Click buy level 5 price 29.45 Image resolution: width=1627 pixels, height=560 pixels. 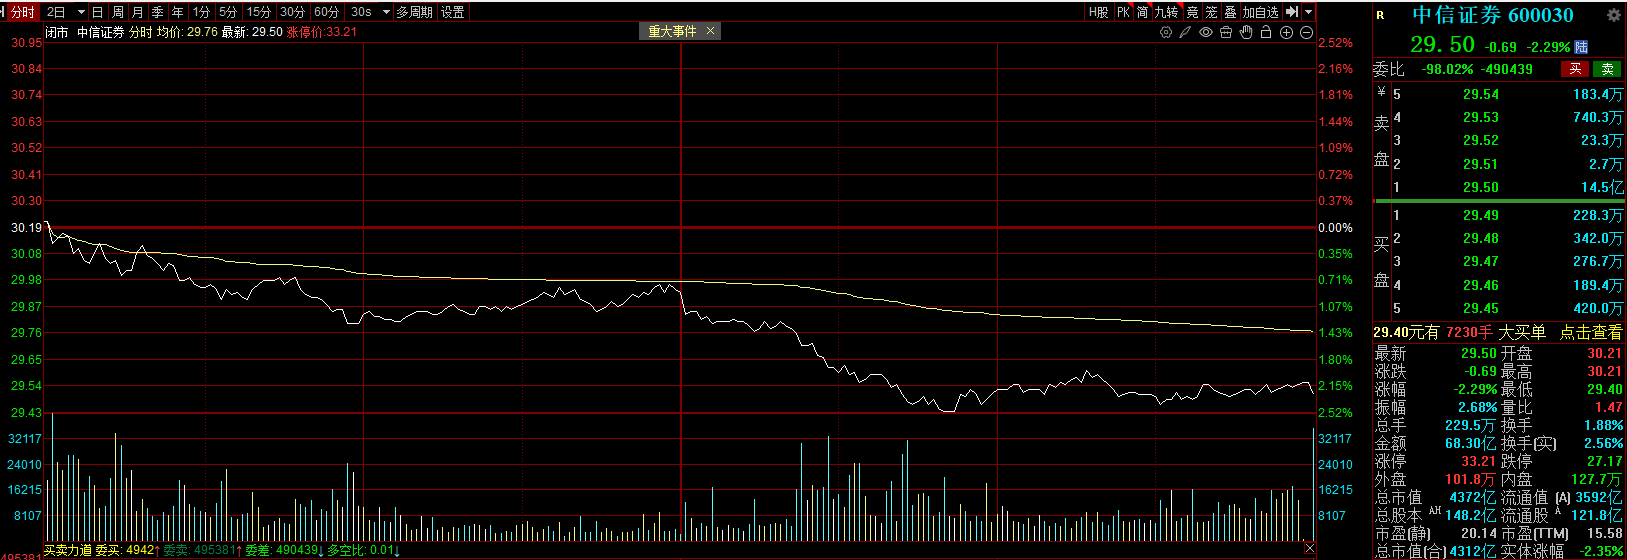(x=1481, y=308)
